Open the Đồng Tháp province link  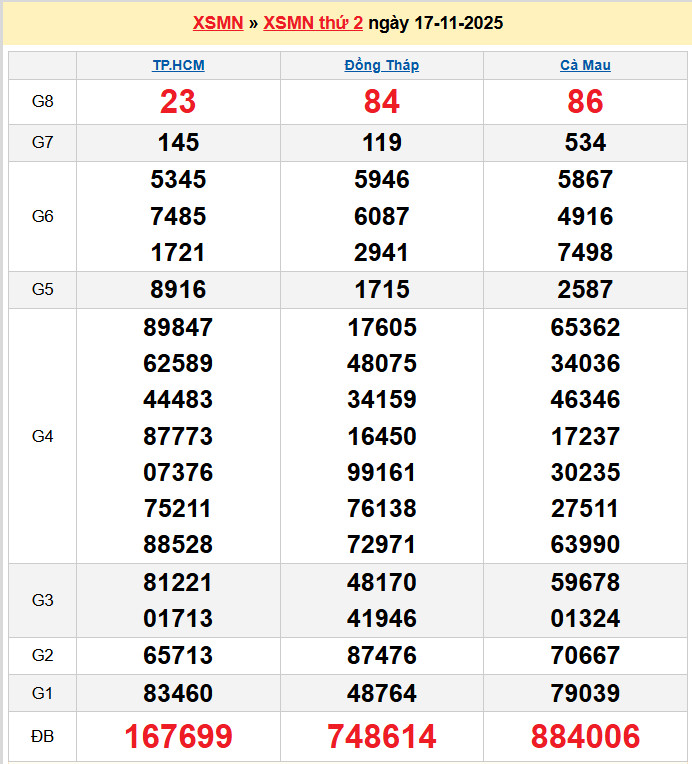pyautogui.click(x=381, y=66)
